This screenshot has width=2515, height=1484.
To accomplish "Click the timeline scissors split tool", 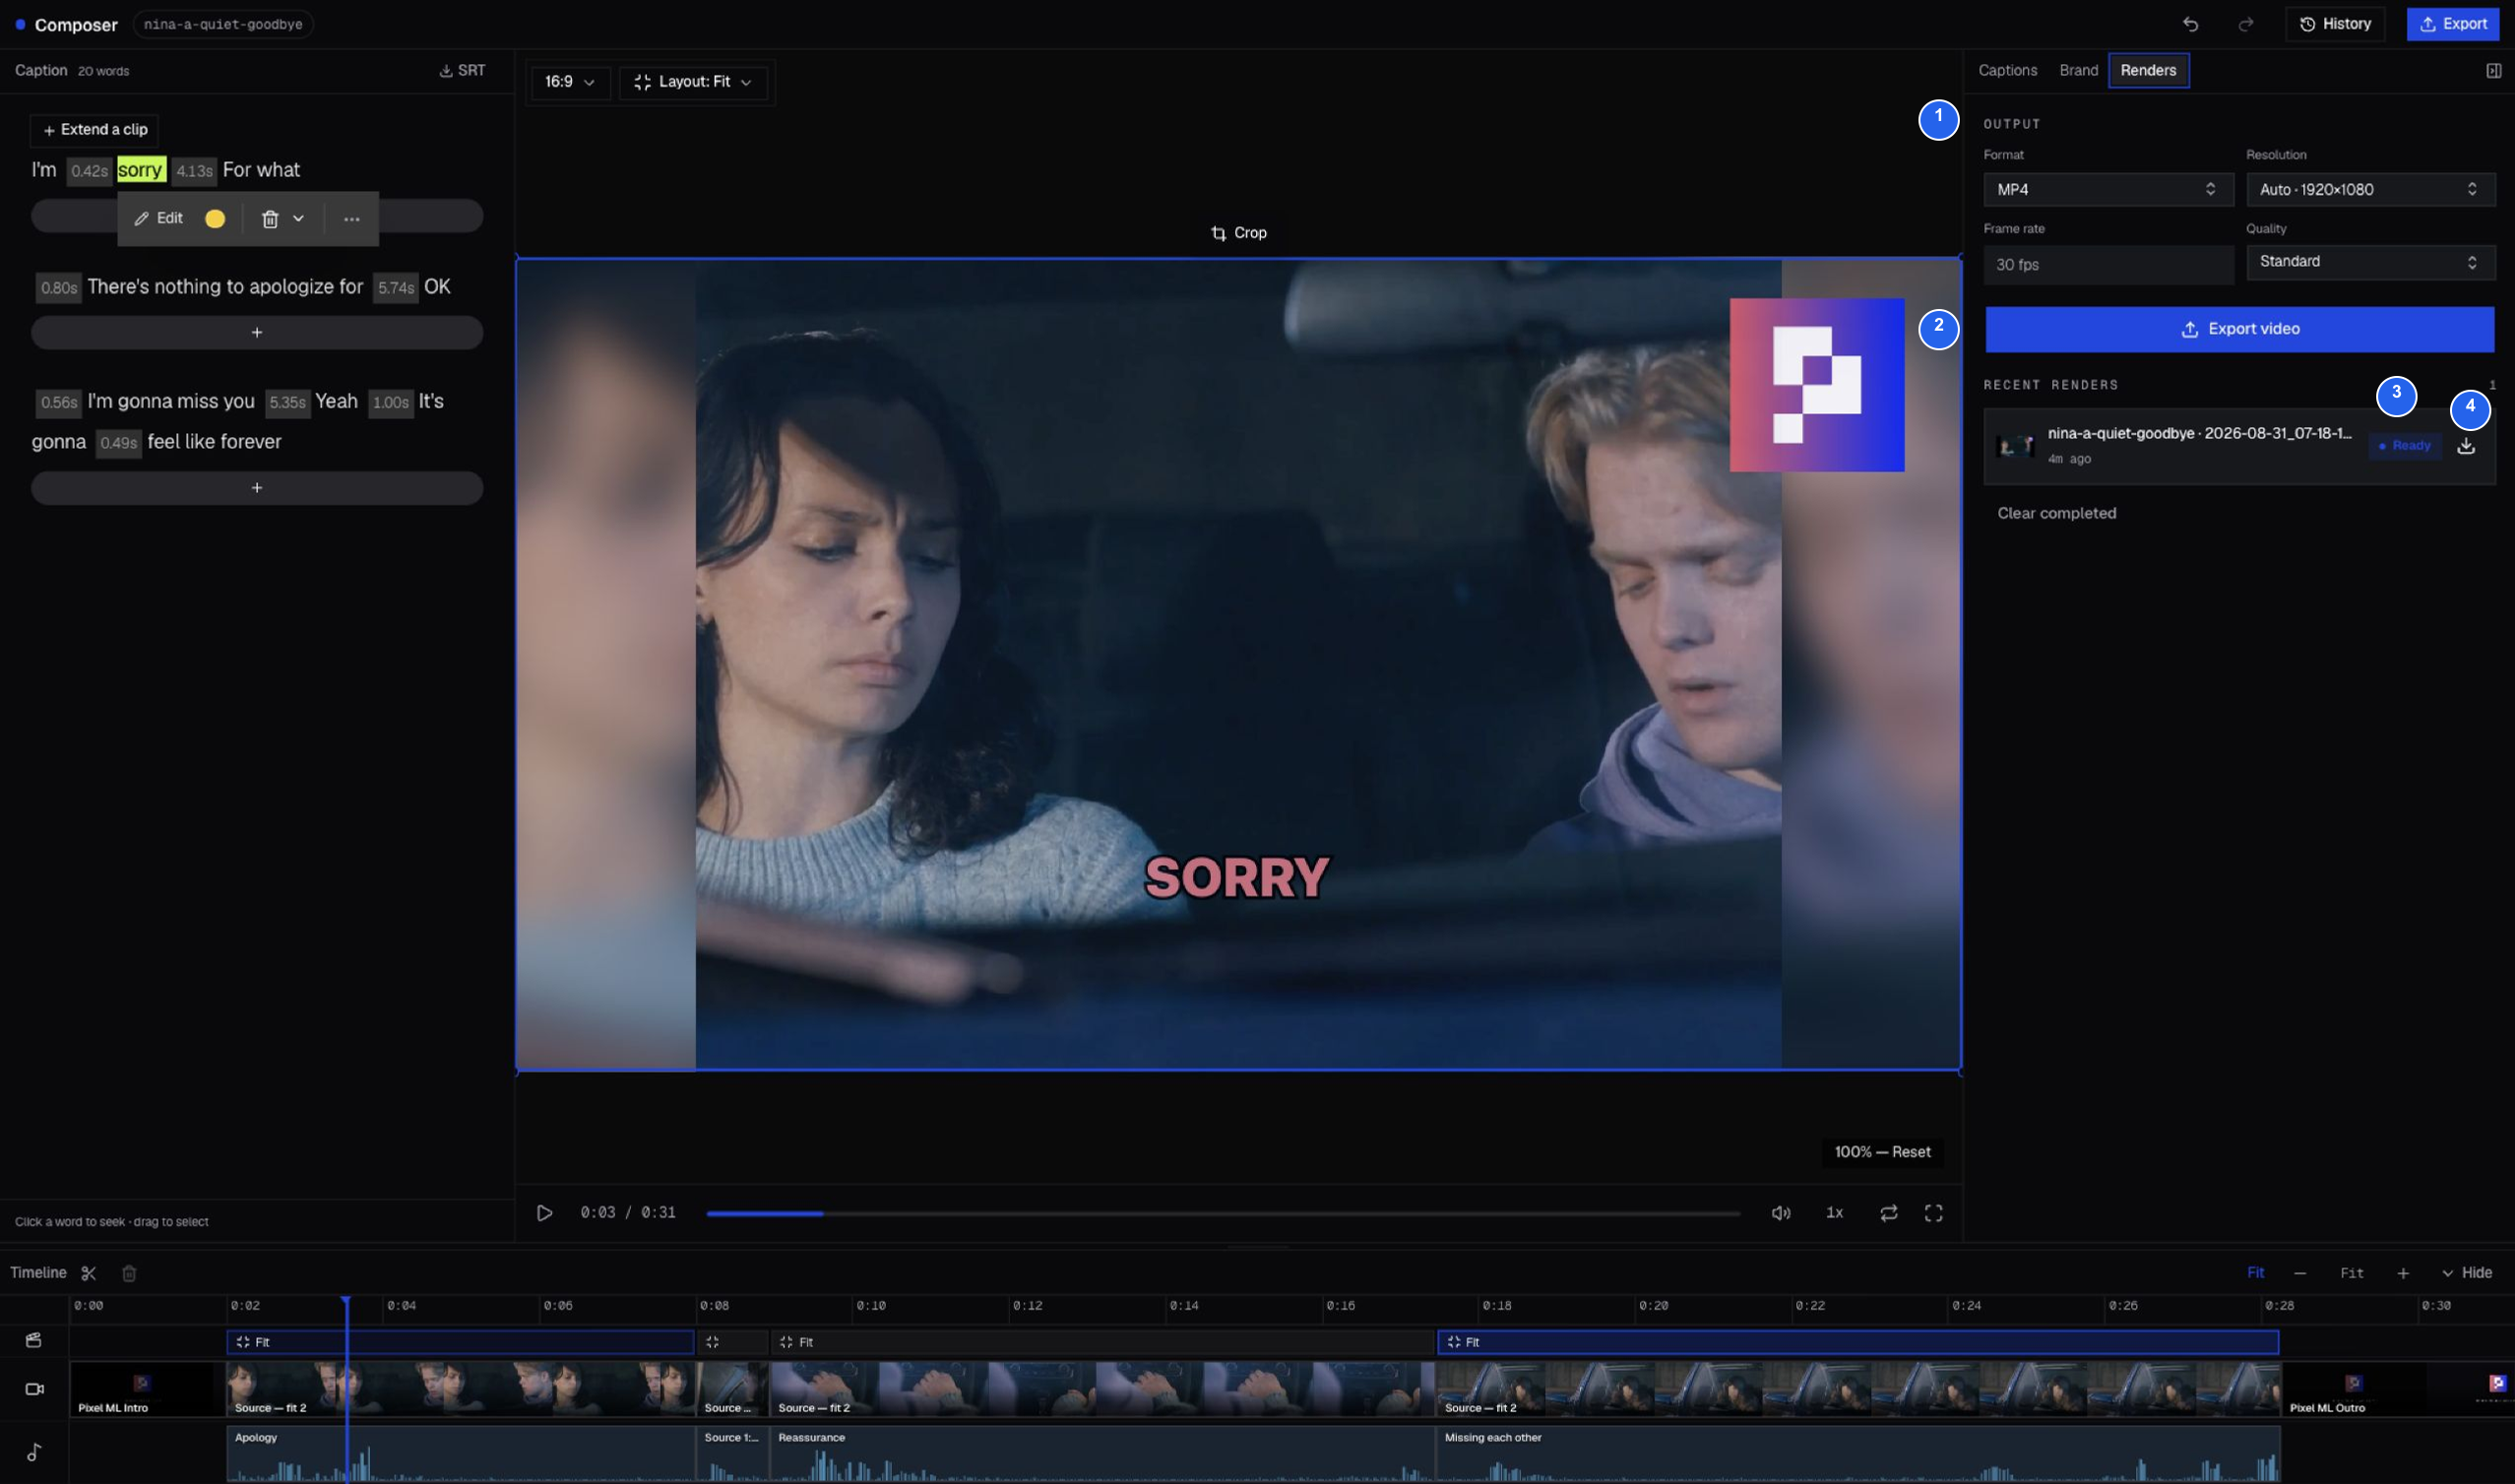I will coord(89,1273).
